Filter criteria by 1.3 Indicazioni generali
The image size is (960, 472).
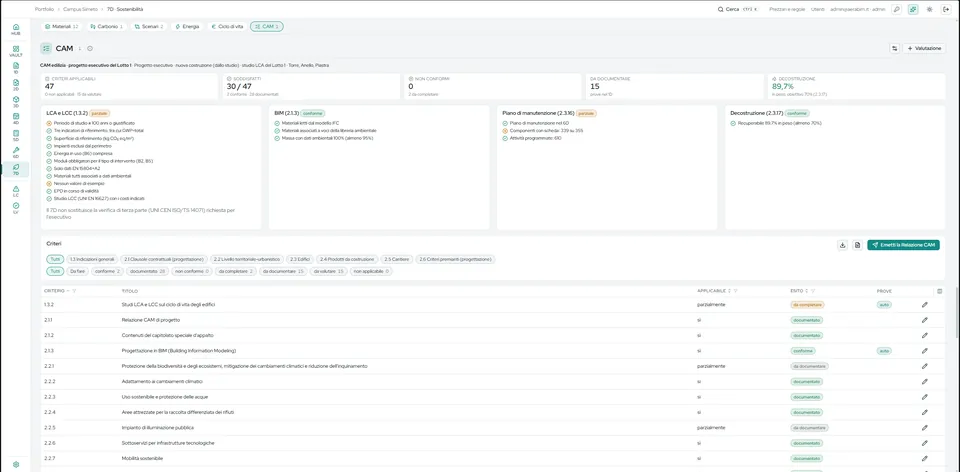click(x=92, y=260)
